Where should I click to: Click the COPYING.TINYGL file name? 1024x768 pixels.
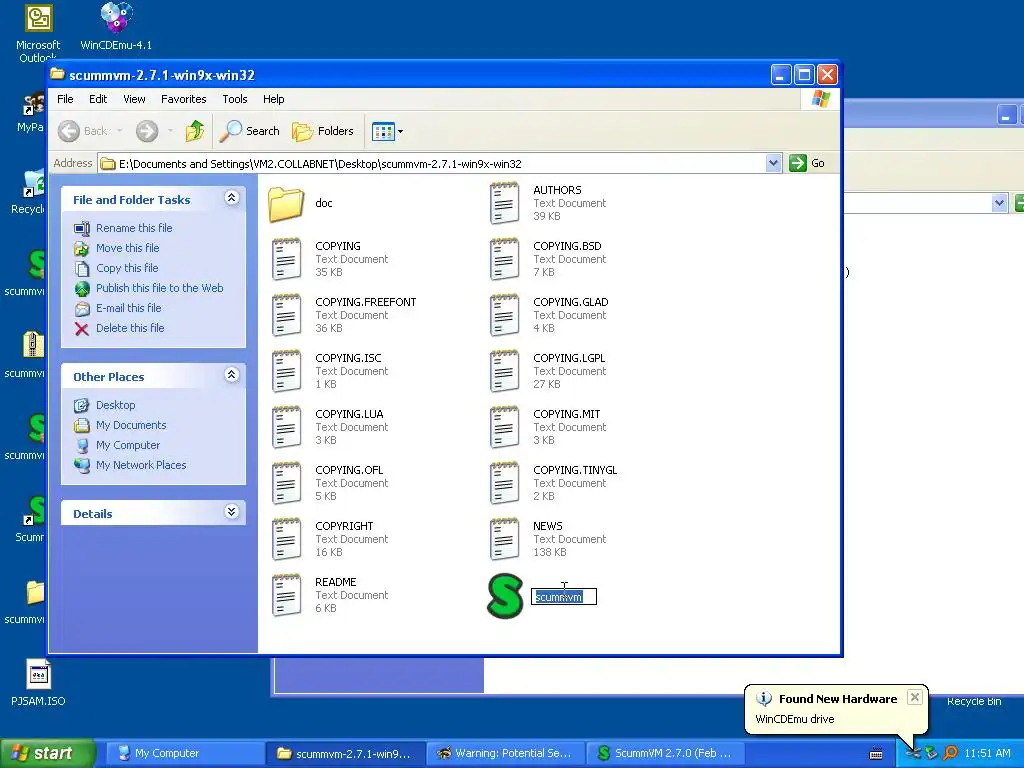point(575,470)
